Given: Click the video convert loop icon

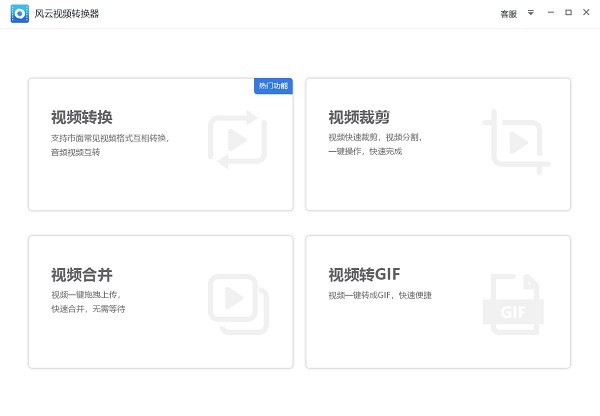Looking at the screenshot, I should (x=237, y=141).
